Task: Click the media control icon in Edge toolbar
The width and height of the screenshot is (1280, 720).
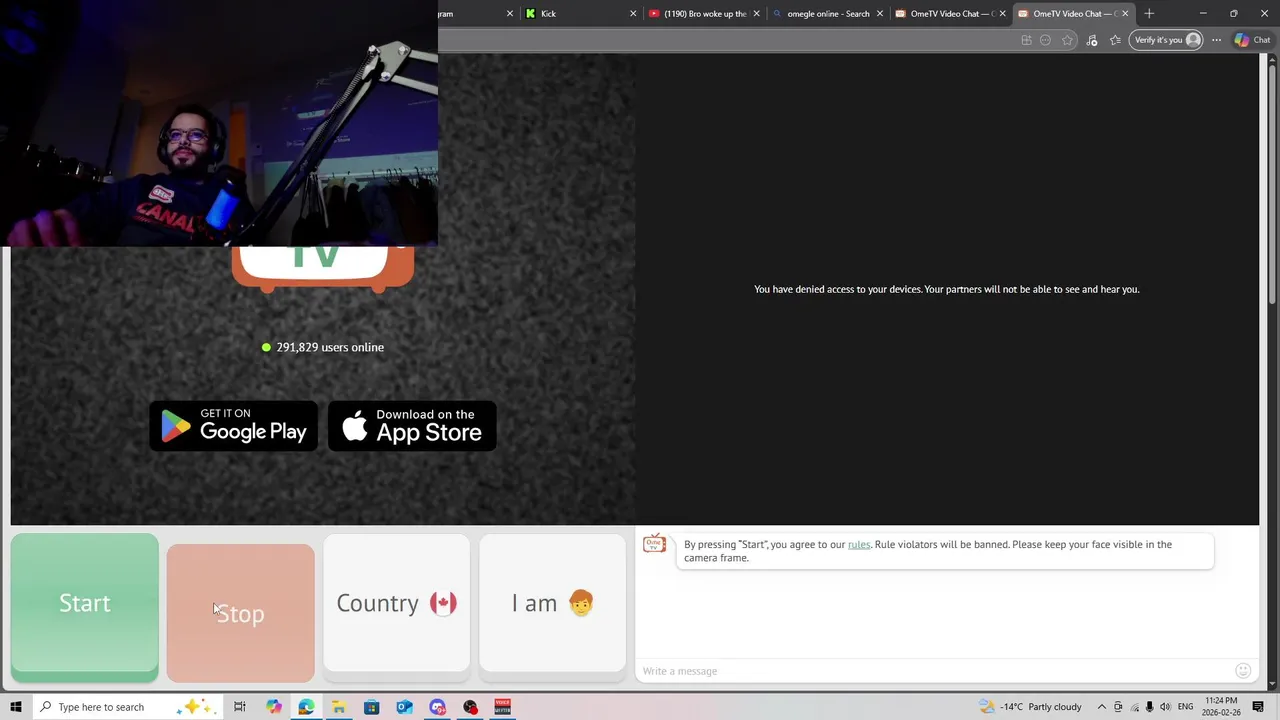Action: (1092, 40)
